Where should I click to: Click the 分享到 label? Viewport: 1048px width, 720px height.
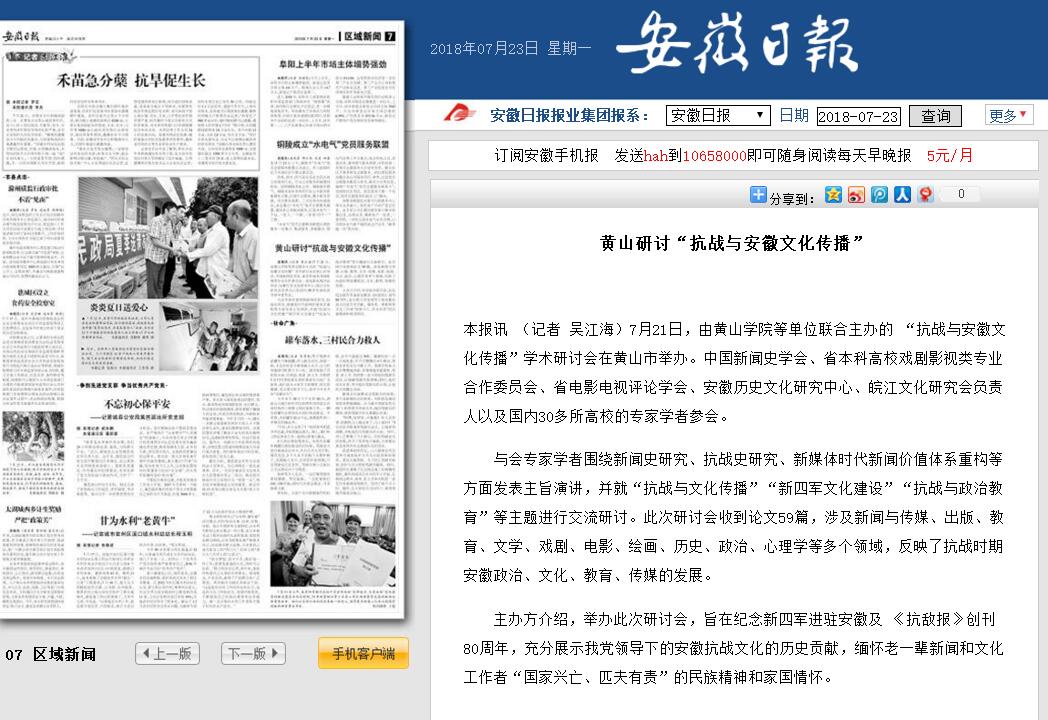tap(792, 199)
